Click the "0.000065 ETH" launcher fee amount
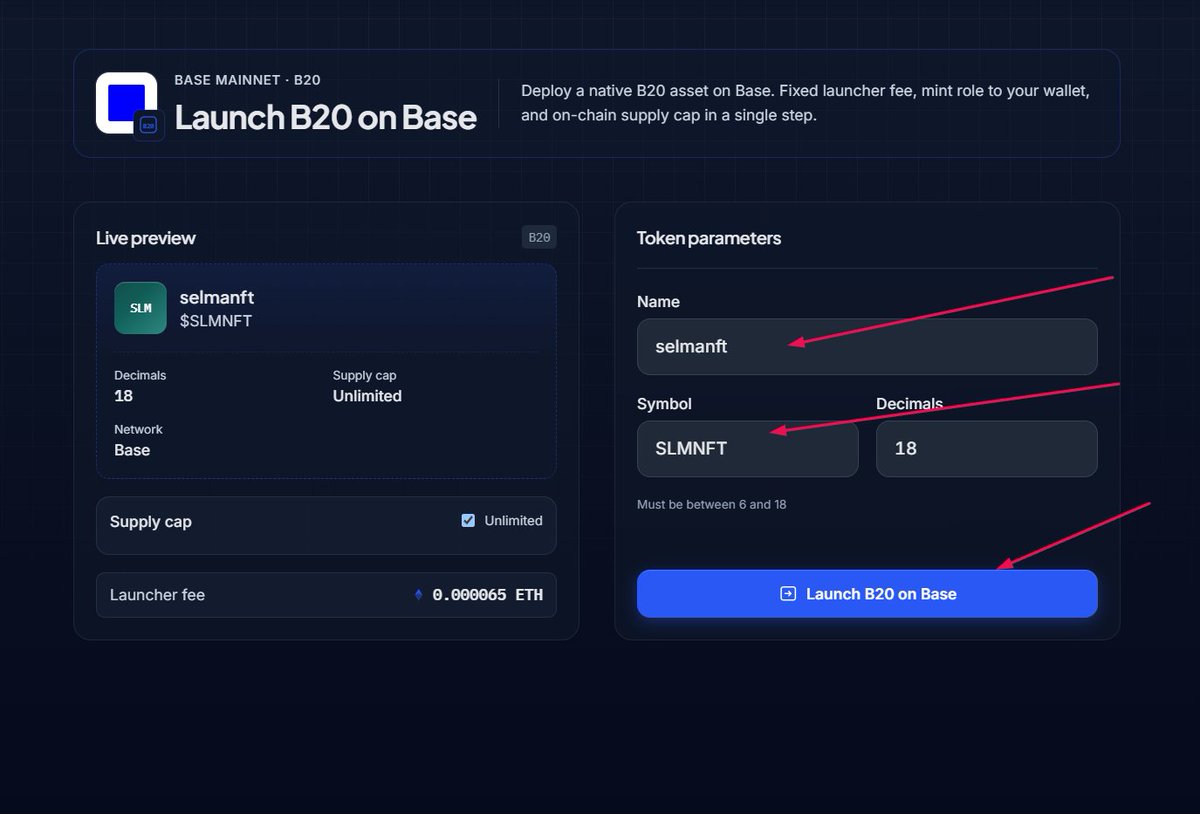The image size is (1200, 814). [x=488, y=595]
